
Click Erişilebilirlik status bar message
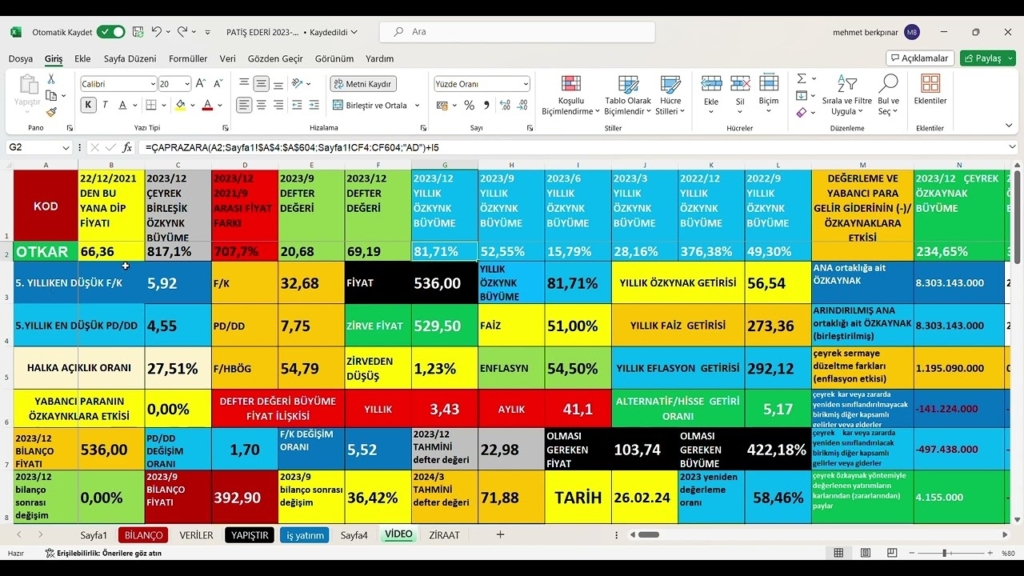coord(103,553)
